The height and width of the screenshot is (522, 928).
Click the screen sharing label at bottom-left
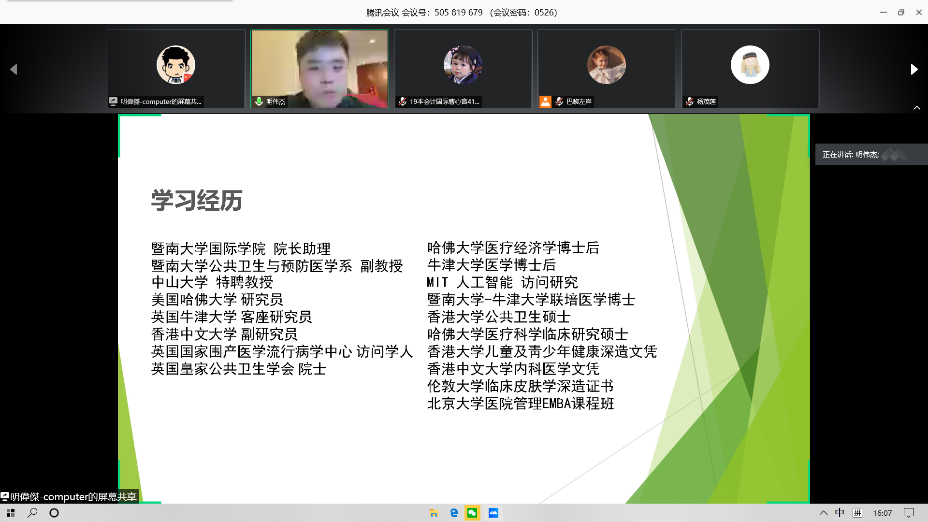[70, 496]
